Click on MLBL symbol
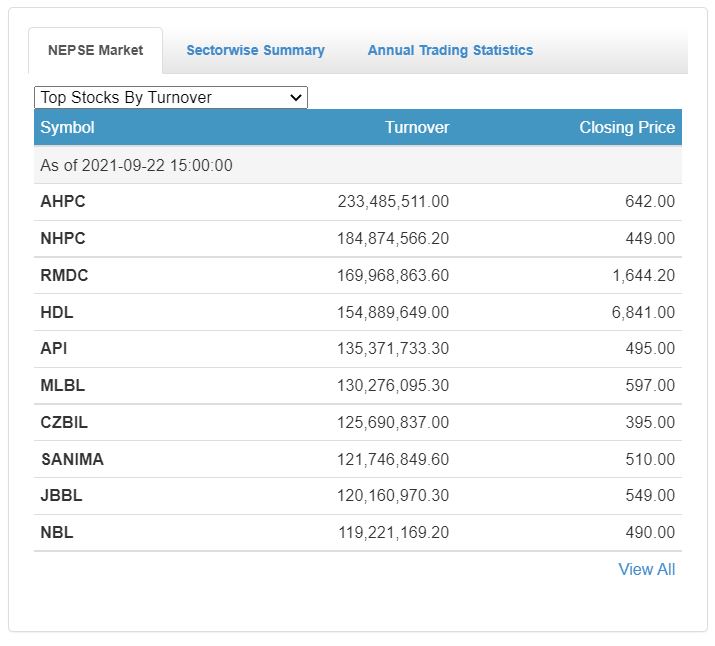The width and height of the screenshot is (715, 646). [x=63, y=385]
